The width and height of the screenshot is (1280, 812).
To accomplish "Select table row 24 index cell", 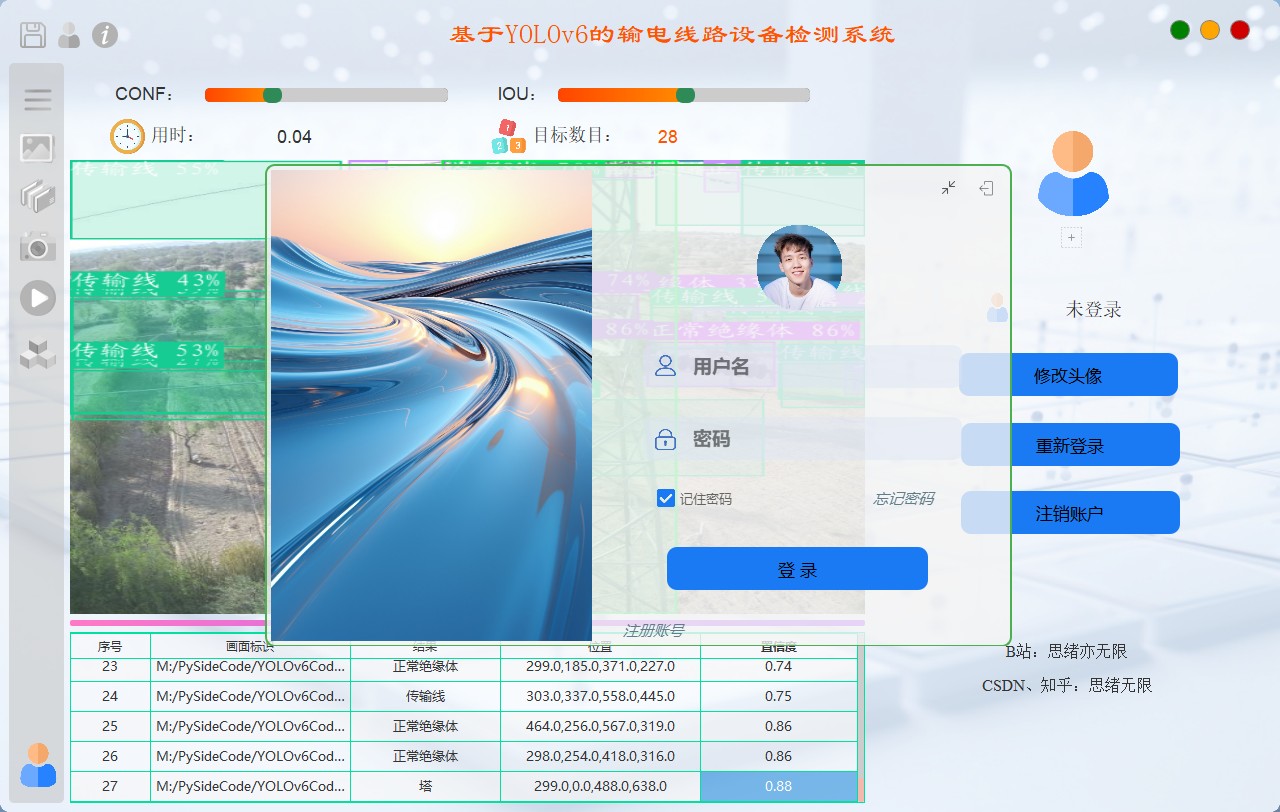I will coord(110,696).
